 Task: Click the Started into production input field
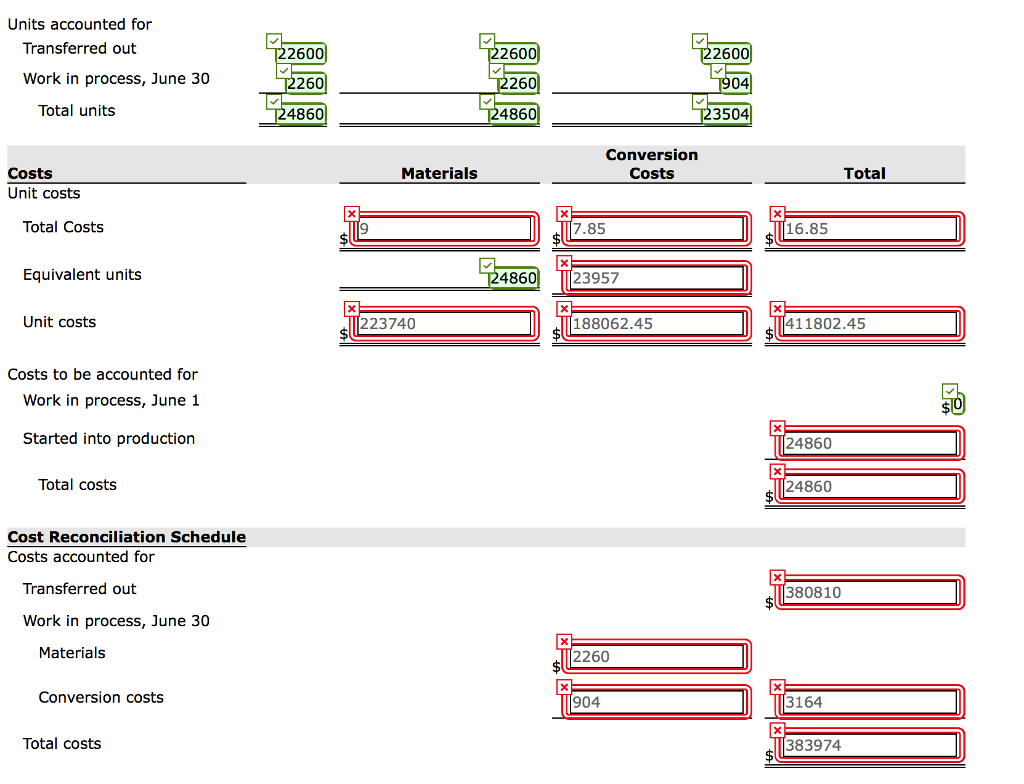tap(870, 443)
